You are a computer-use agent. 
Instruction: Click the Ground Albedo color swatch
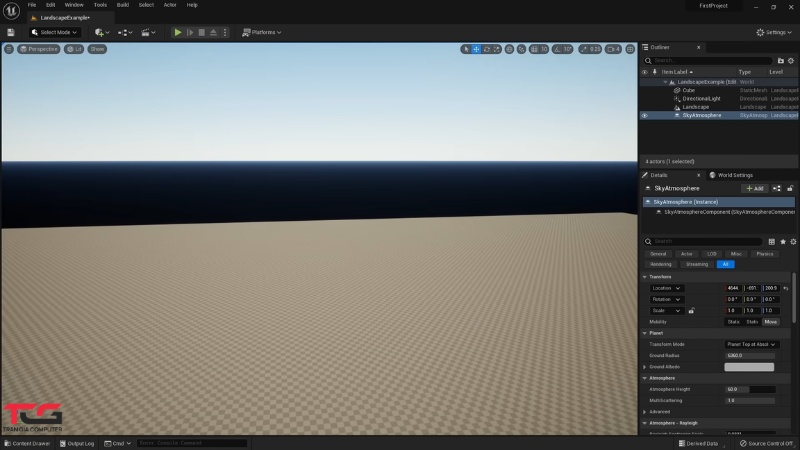click(749, 367)
